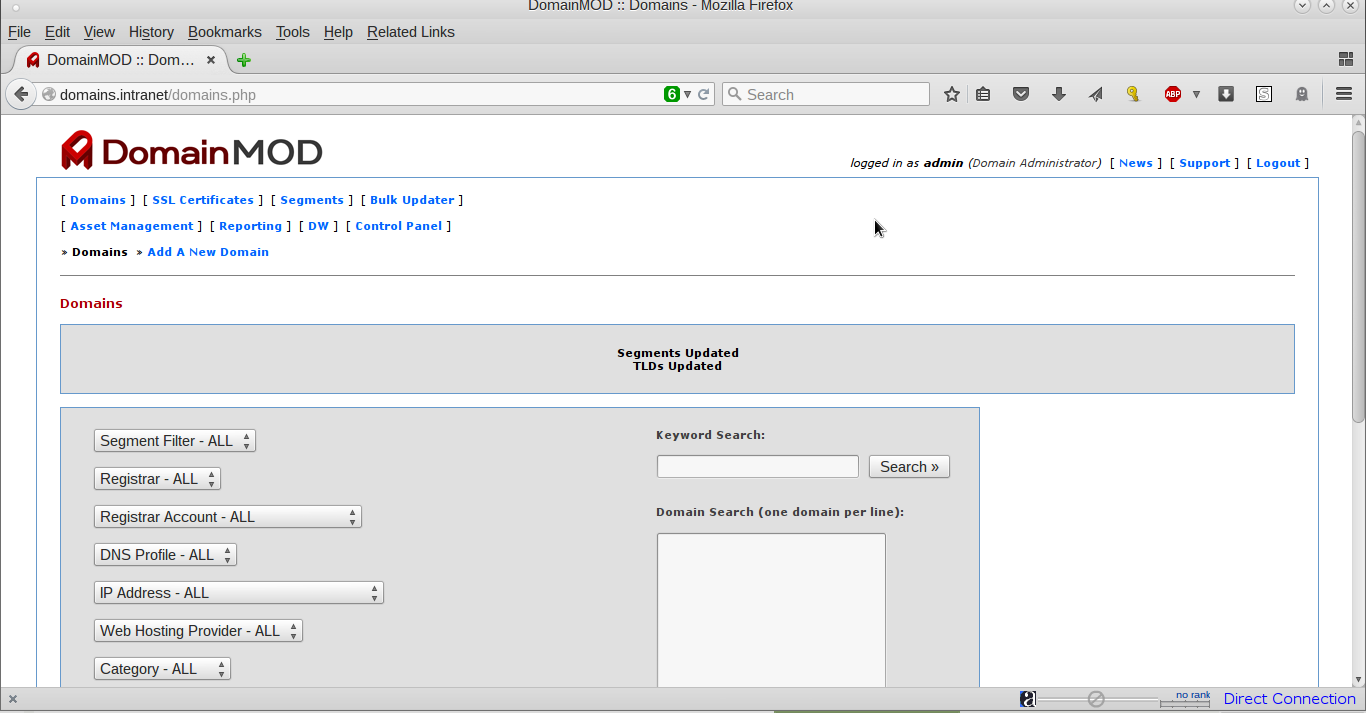This screenshot has width=1366, height=713.
Task: Show bookmarks list icon
Action: [983, 94]
